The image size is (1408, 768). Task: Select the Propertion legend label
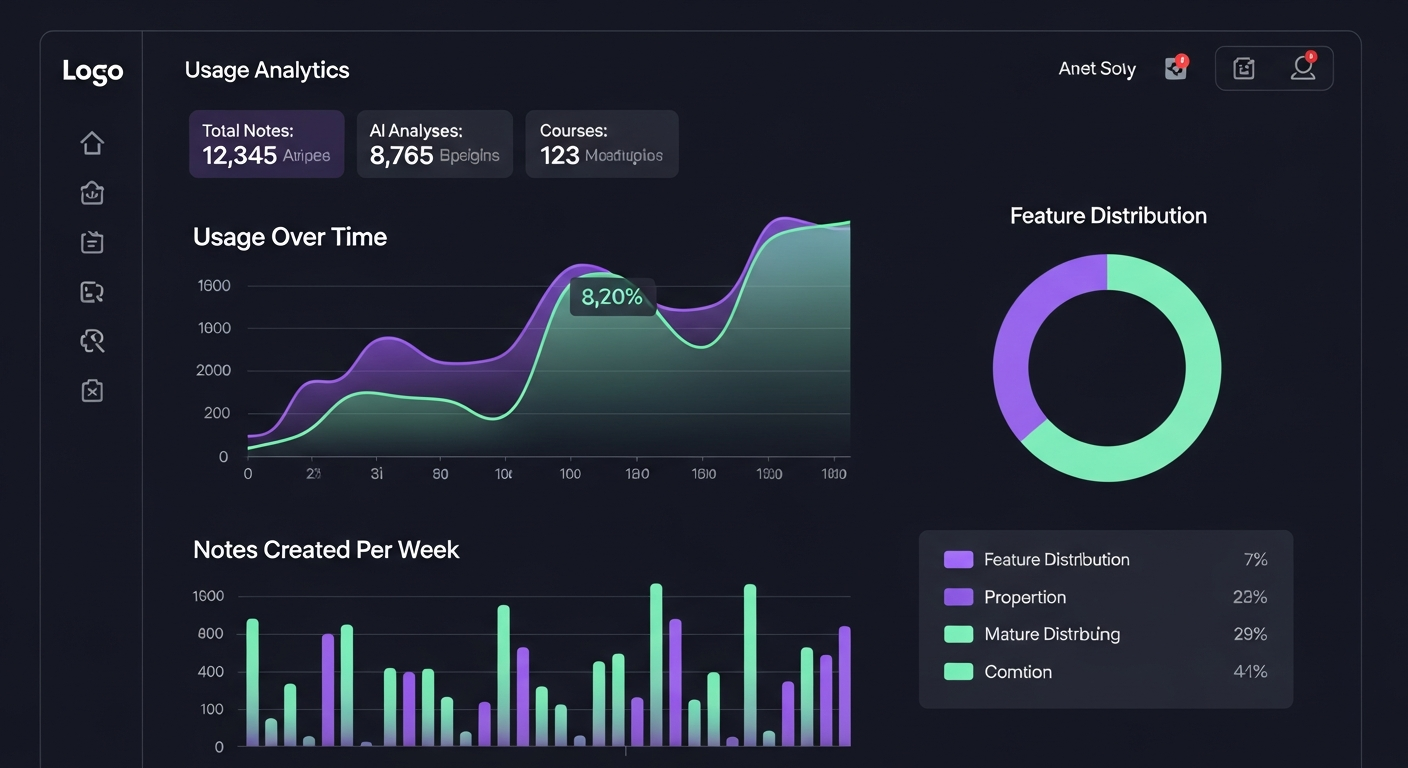(1025, 597)
